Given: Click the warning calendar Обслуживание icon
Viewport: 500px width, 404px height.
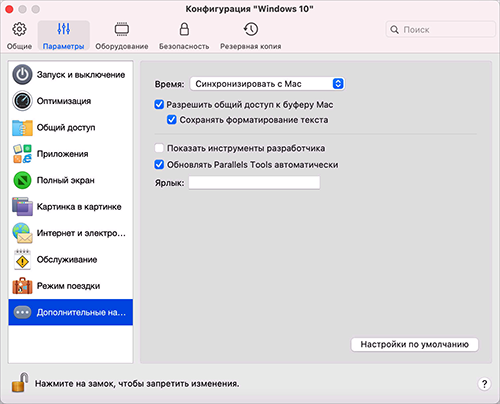Looking at the screenshot, I should point(22,260).
